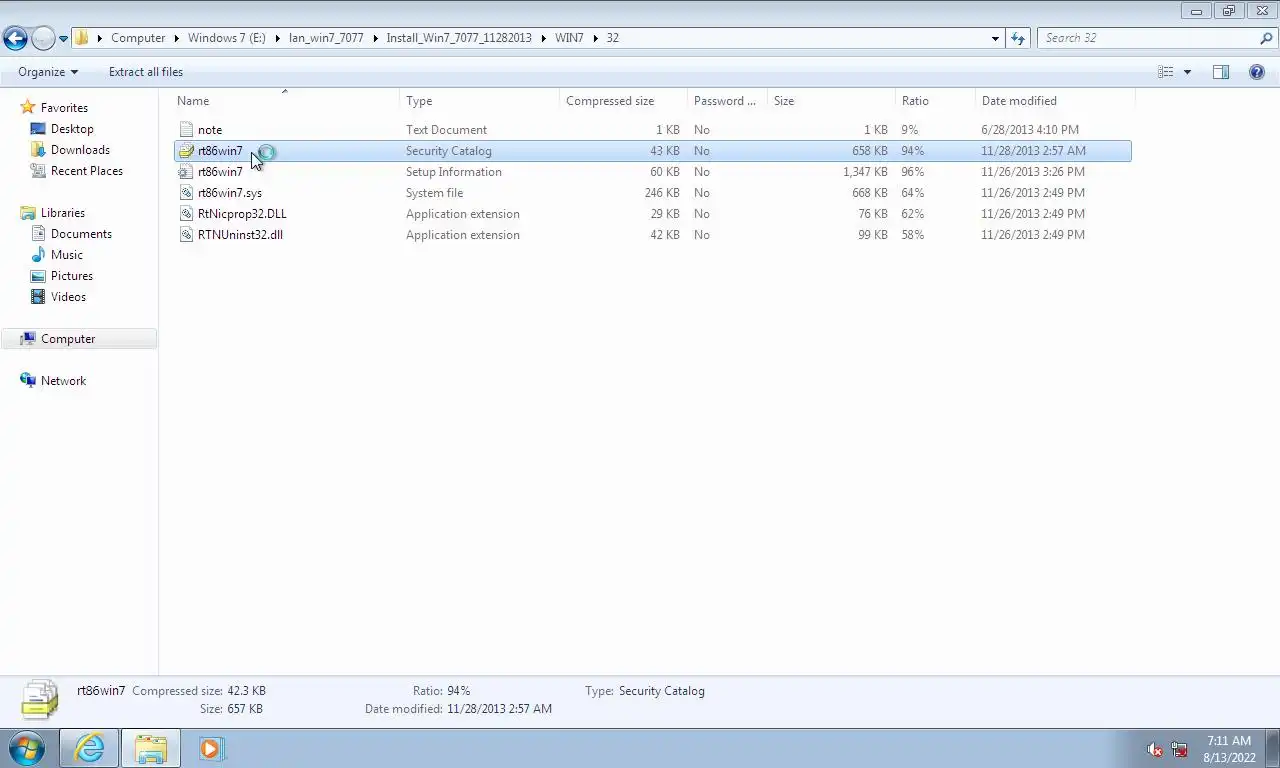Open the Videos library
1280x768 pixels.
click(x=68, y=297)
